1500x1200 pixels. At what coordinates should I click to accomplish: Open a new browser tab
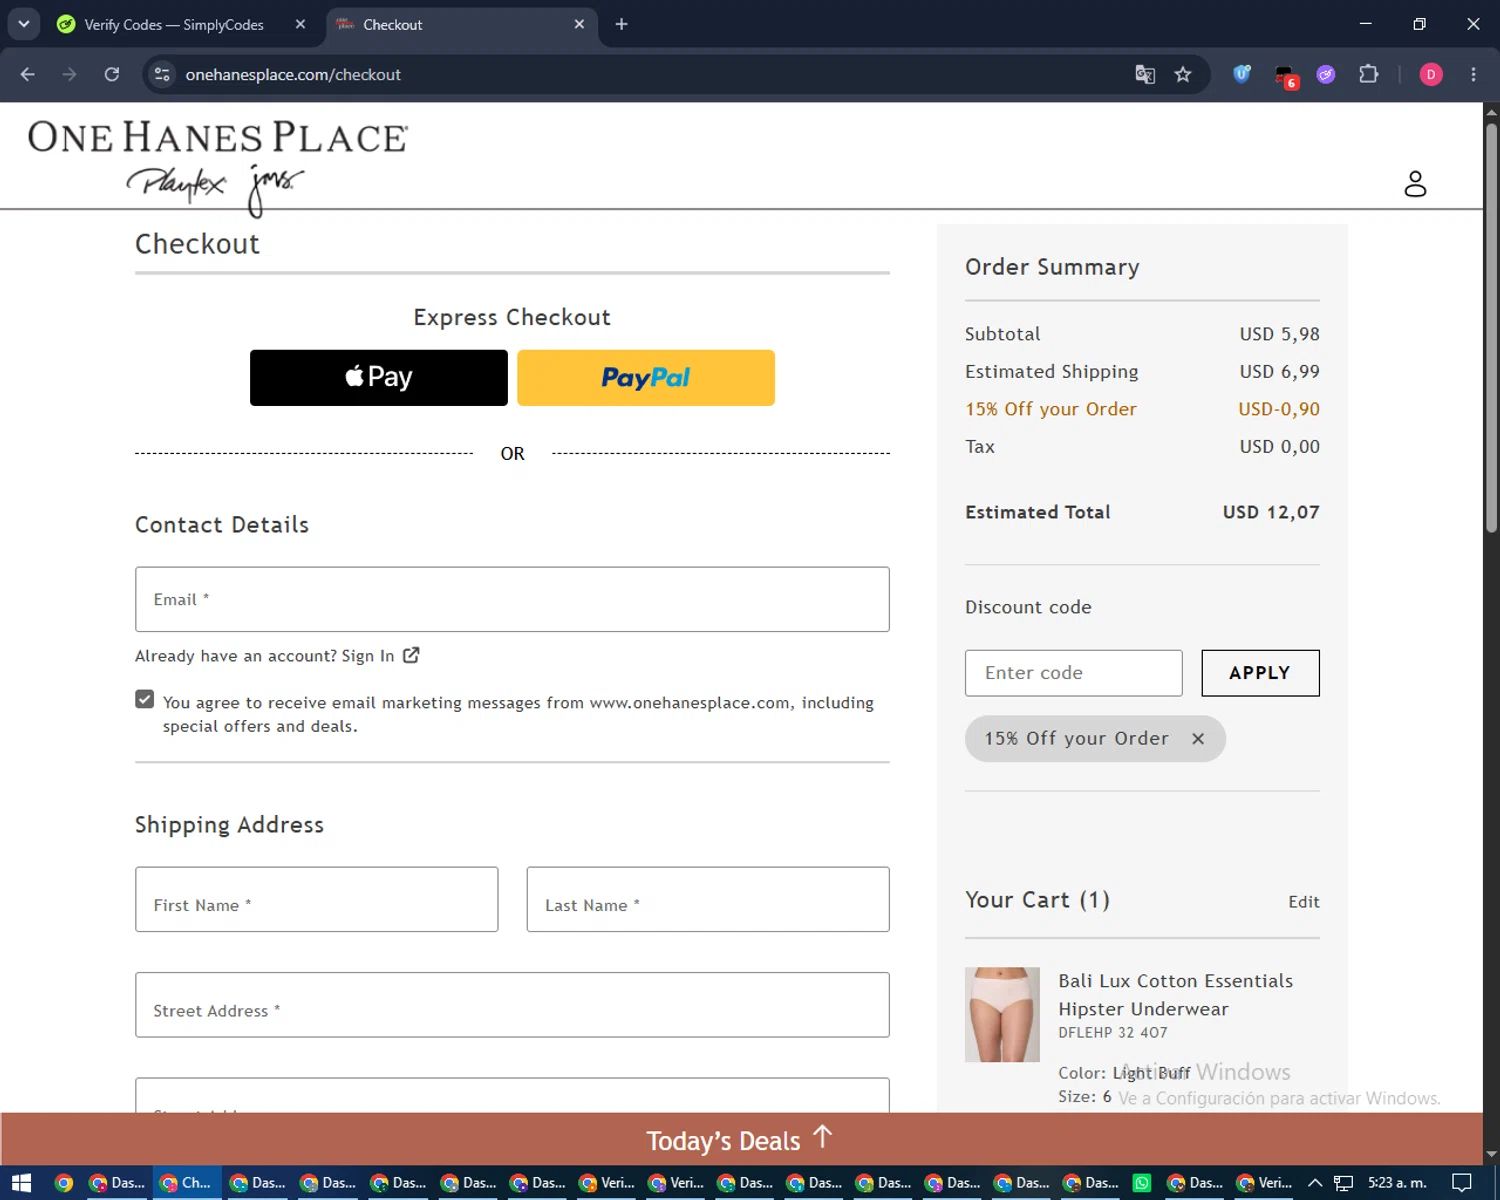[x=621, y=24]
